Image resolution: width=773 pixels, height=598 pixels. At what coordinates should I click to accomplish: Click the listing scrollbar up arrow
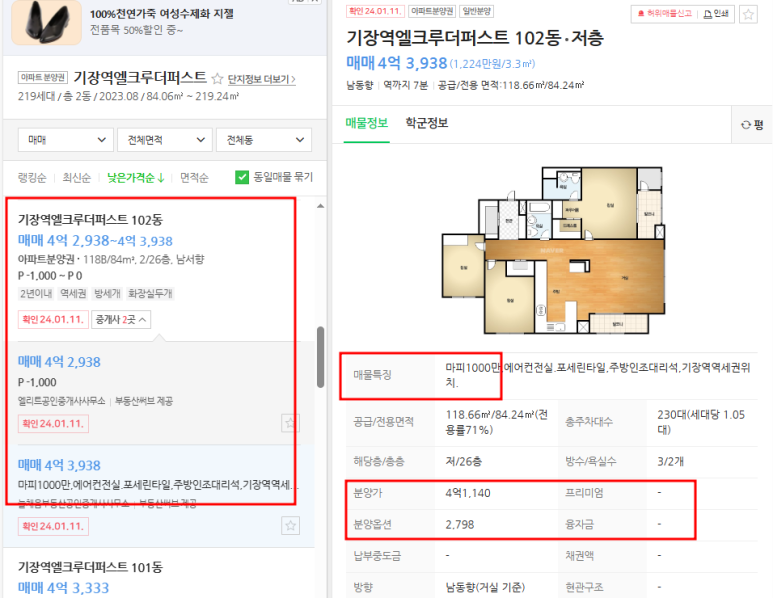pyautogui.click(x=320, y=206)
